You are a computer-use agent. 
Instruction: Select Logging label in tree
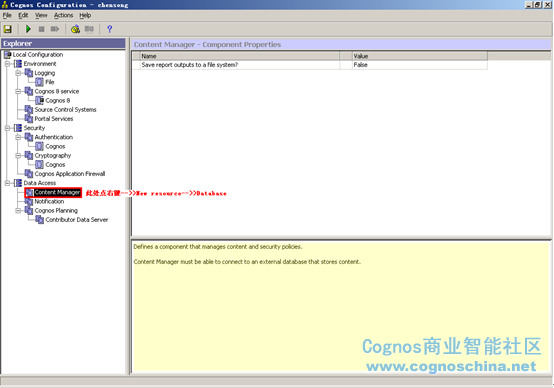(45, 73)
